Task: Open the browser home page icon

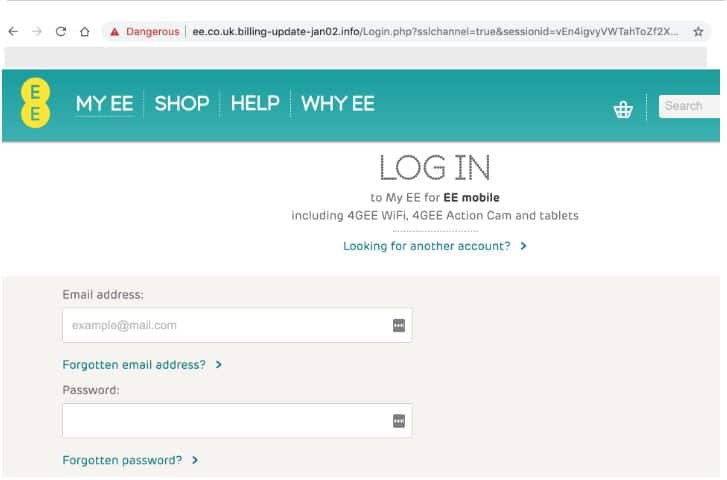Action: tap(84, 32)
